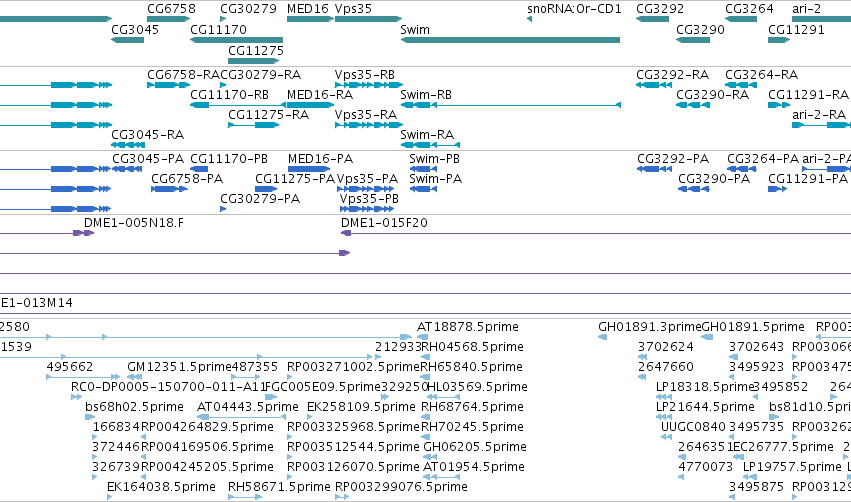This screenshot has width=851, height=502.
Task: Click the CG3264 gene label
Action: (x=750, y=9)
